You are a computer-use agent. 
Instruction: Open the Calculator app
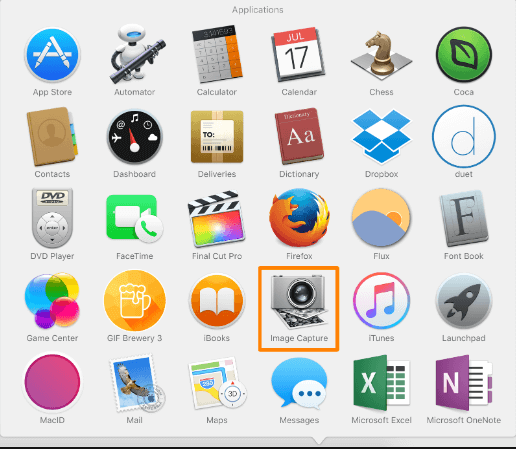(217, 54)
